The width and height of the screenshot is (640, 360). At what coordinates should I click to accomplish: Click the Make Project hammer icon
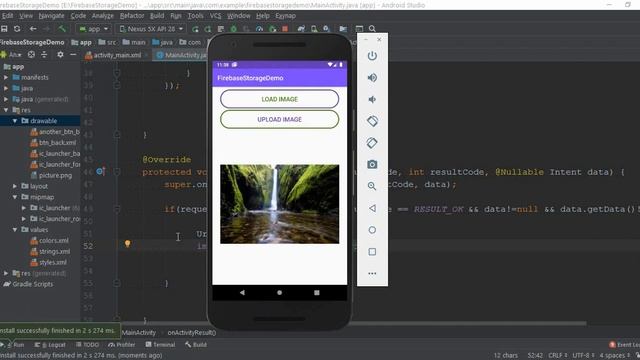62,29
